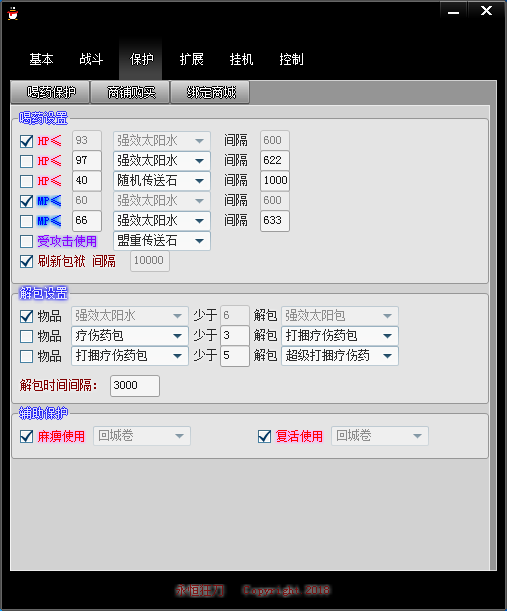Open the 随机传送石 dropdown

pyautogui.click(x=162, y=181)
